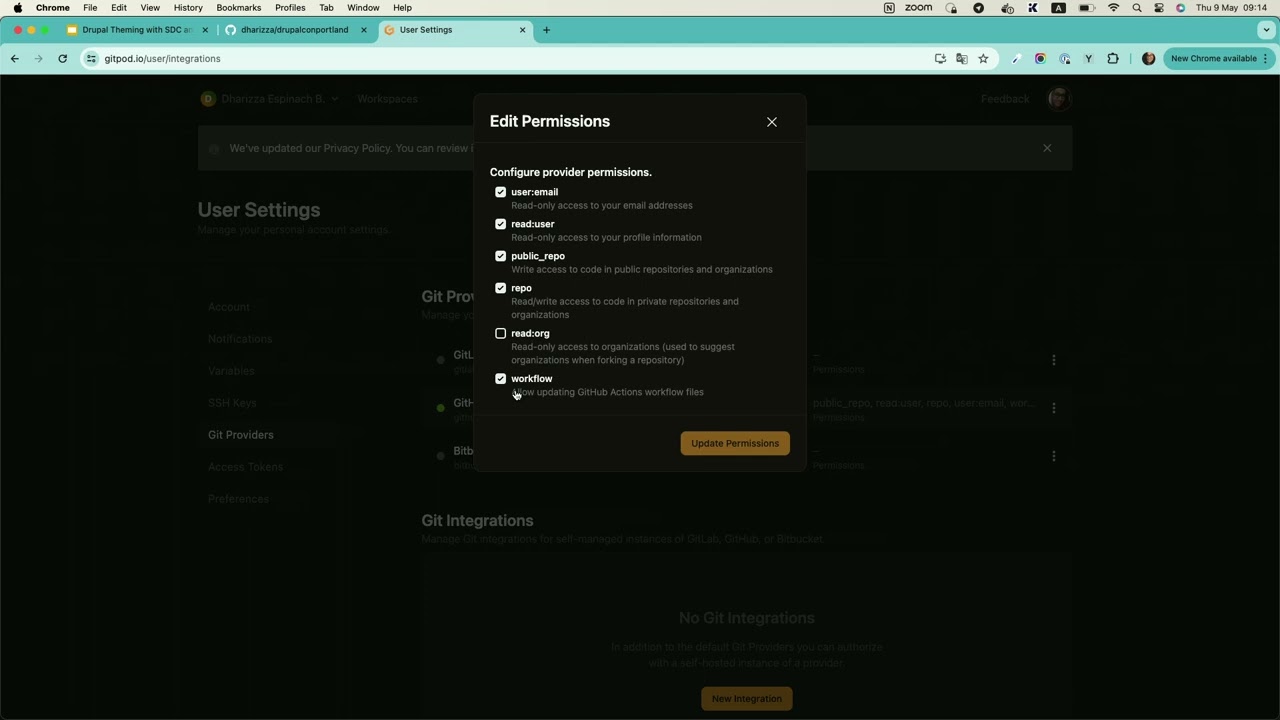Open the Workspaces page
Screen dimensions: 1280x720
tap(387, 99)
